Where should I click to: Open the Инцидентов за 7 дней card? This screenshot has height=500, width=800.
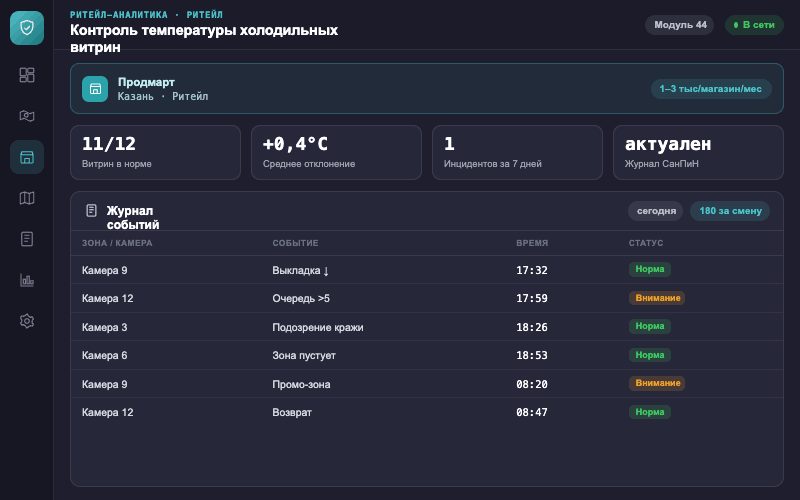pos(517,152)
